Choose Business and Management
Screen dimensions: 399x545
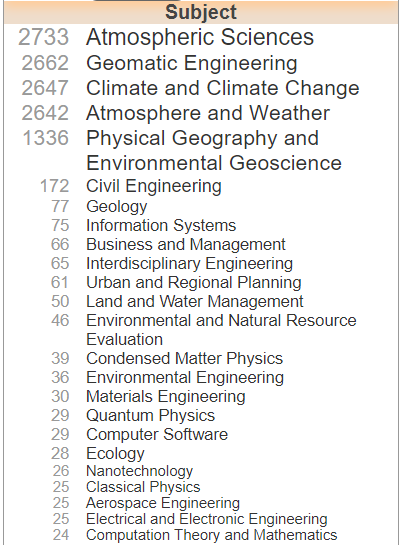tap(186, 244)
